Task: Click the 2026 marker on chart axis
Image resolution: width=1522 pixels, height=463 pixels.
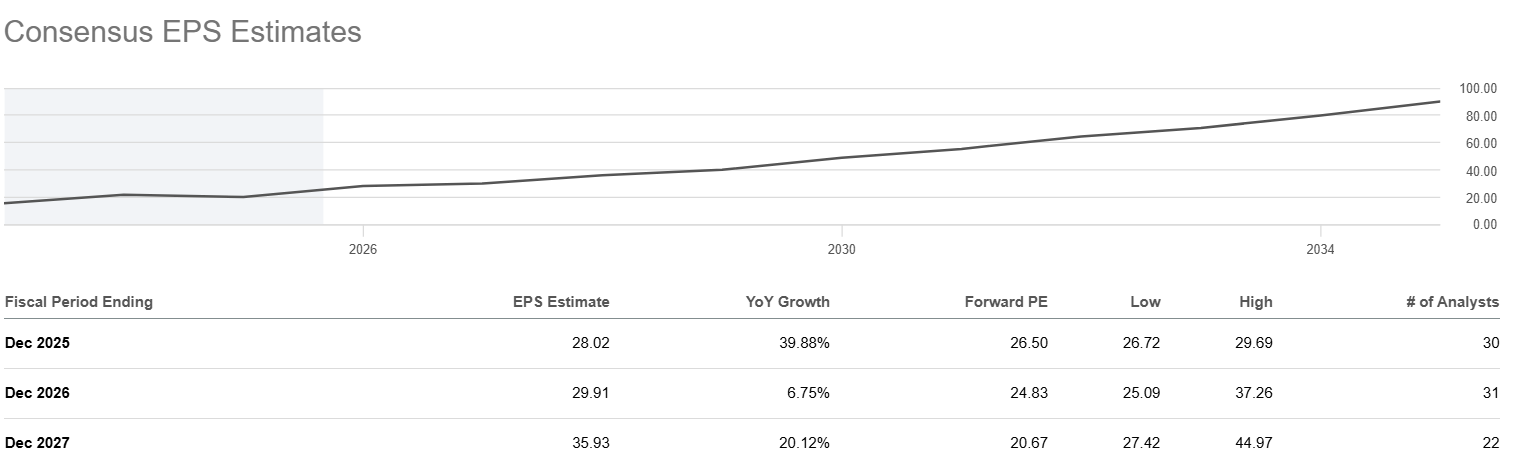Action: 363,249
